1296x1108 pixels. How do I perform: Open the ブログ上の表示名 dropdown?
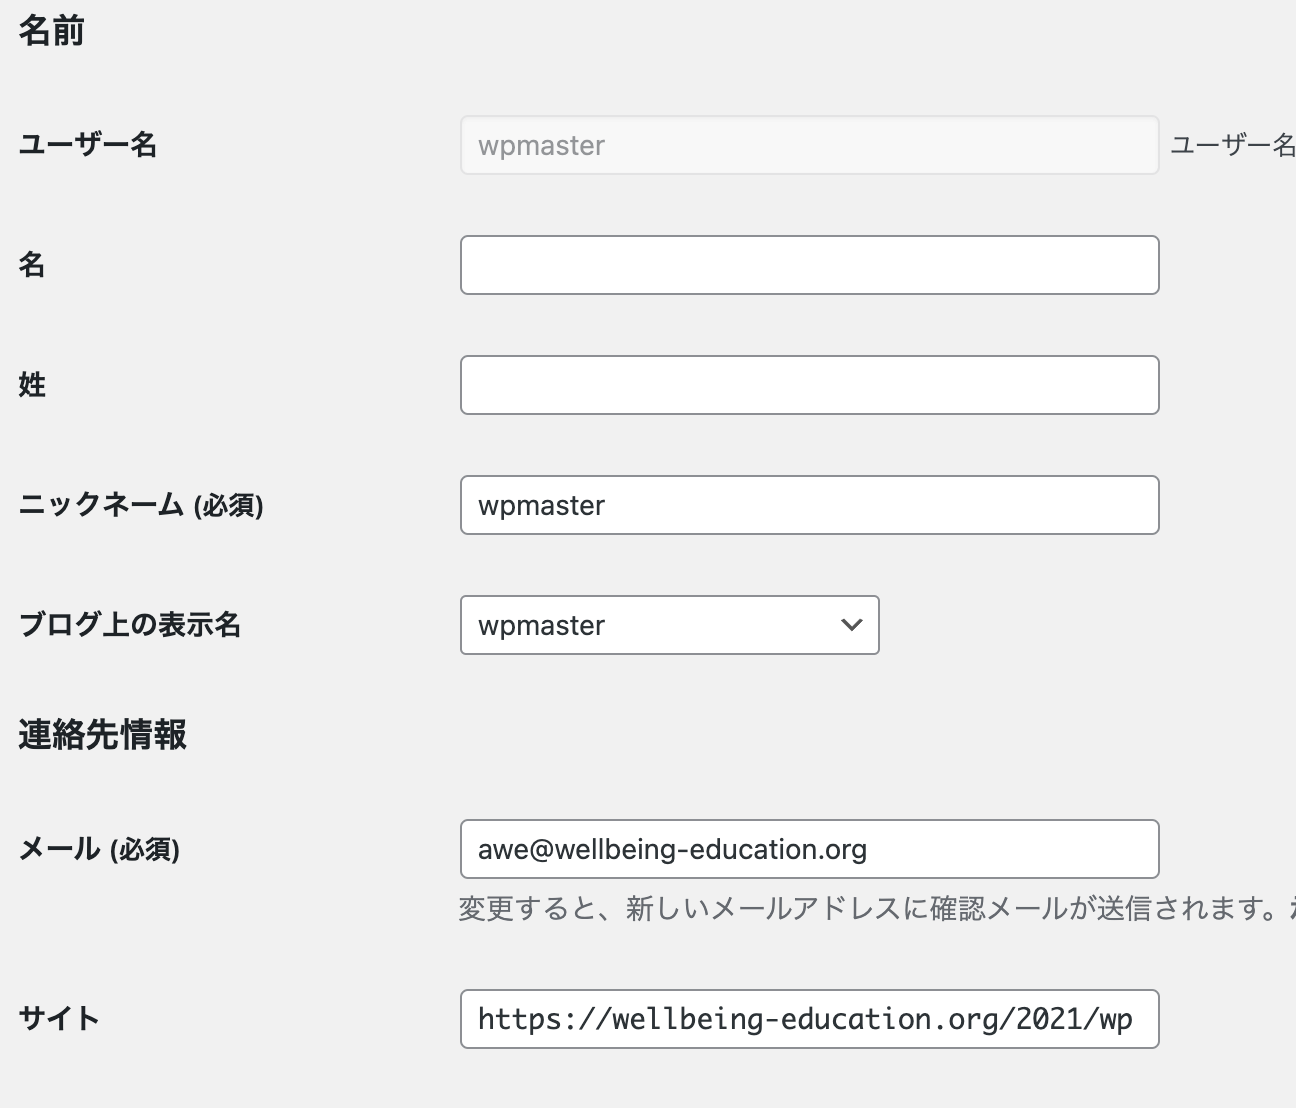coord(668,625)
